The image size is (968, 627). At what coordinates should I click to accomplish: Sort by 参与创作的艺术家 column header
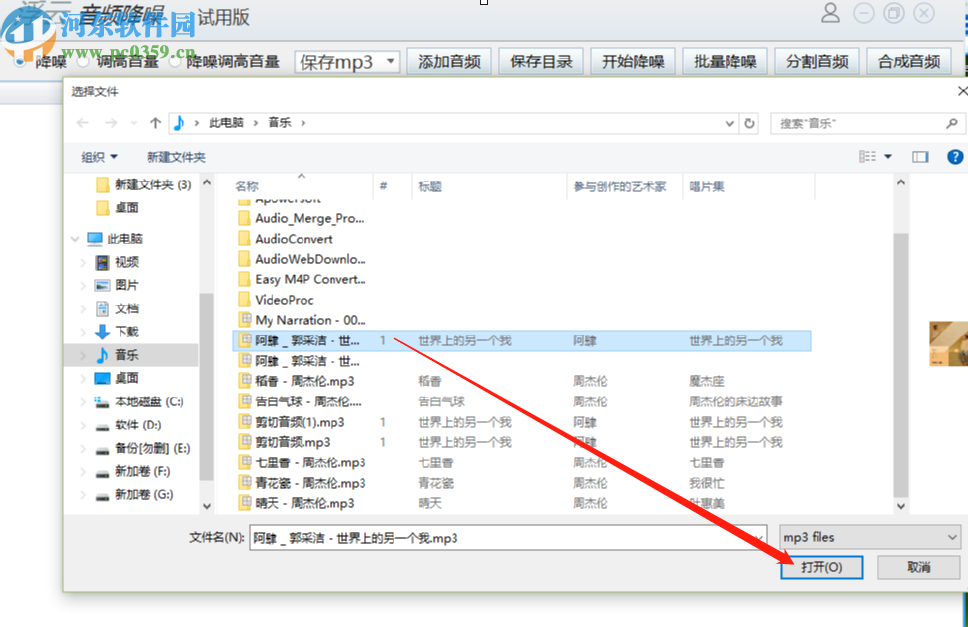tap(620, 186)
